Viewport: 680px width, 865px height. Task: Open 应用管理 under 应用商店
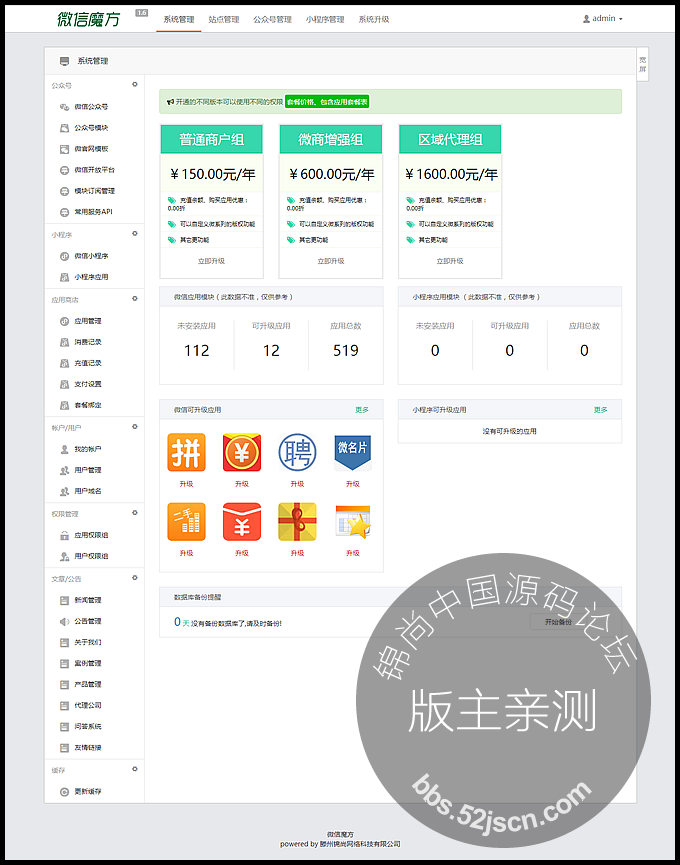pyautogui.click(x=88, y=321)
